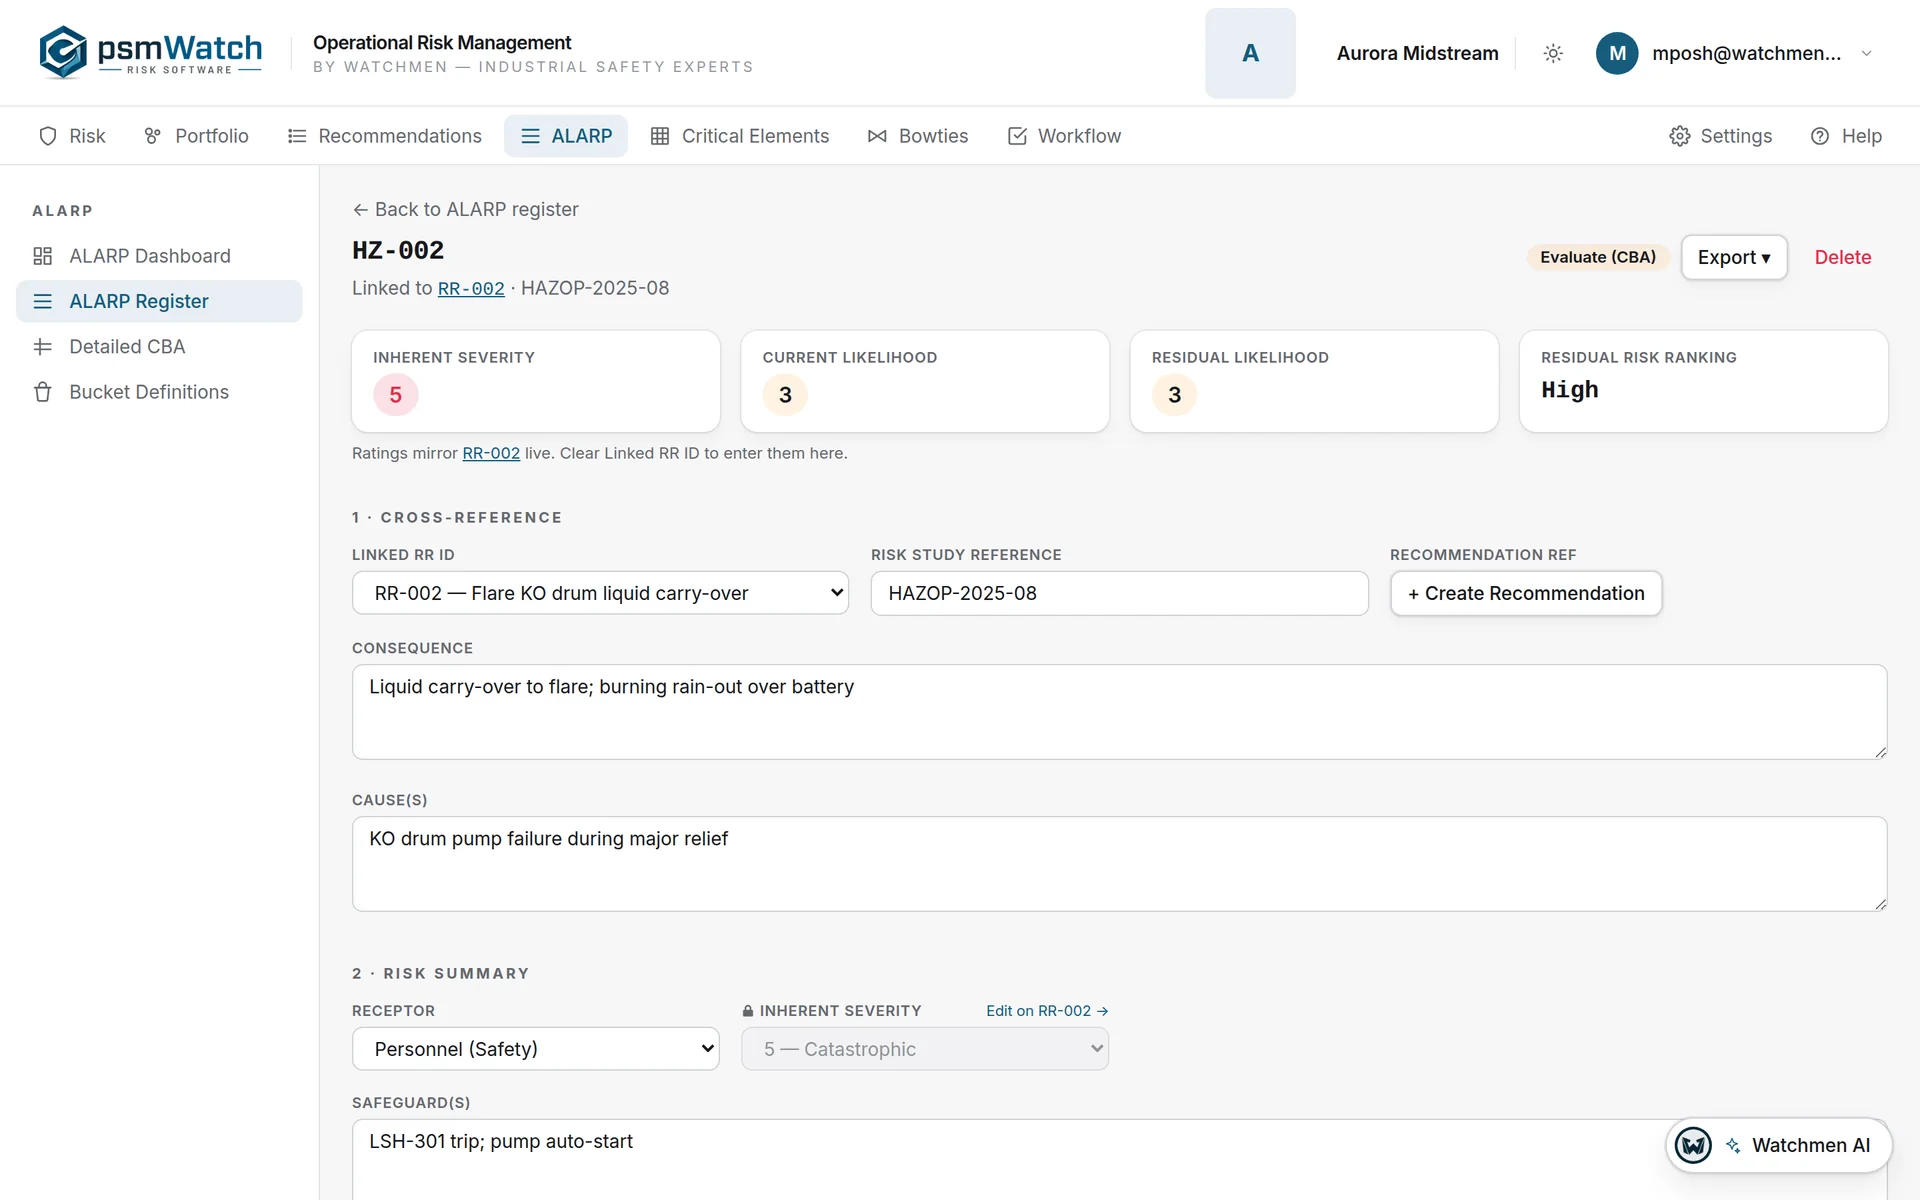Open Settings
The image size is (1920, 1200).
(x=1720, y=136)
